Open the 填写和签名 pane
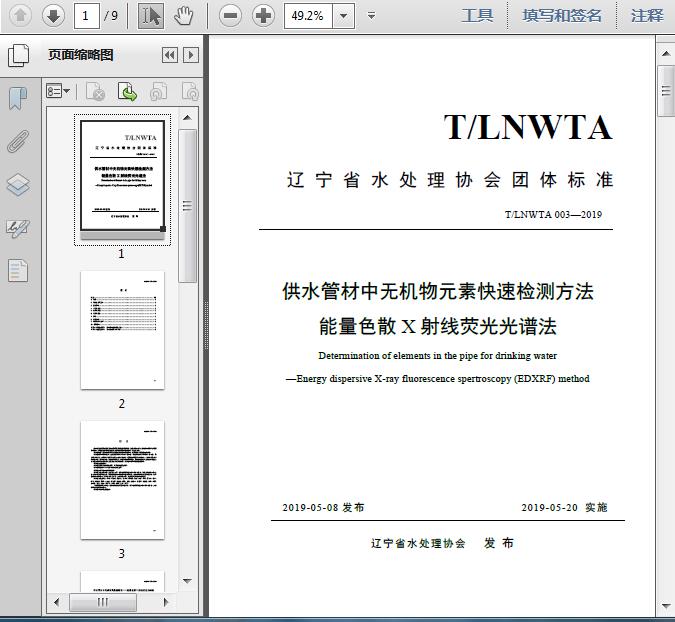This screenshot has width=675, height=622. (562, 16)
